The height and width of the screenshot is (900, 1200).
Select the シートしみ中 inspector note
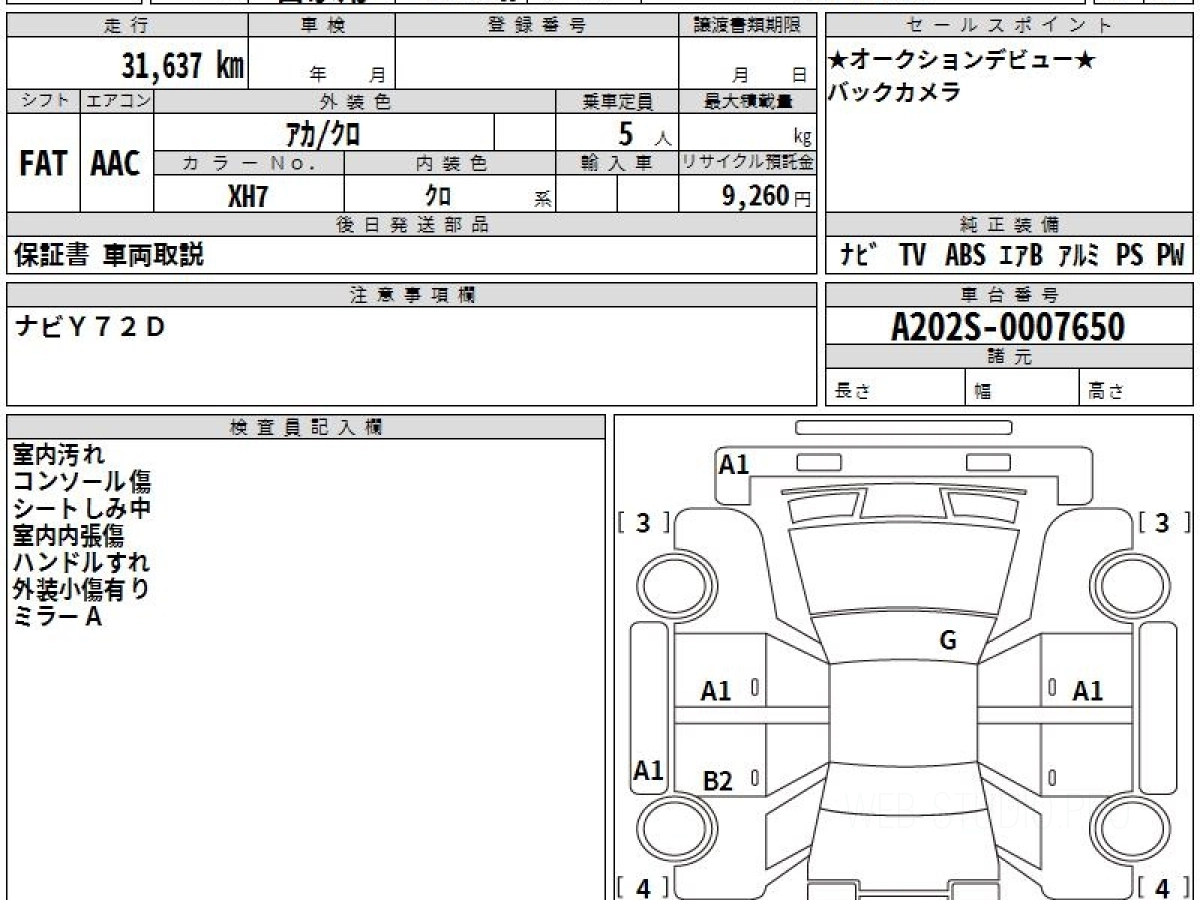[x=82, y=509]
